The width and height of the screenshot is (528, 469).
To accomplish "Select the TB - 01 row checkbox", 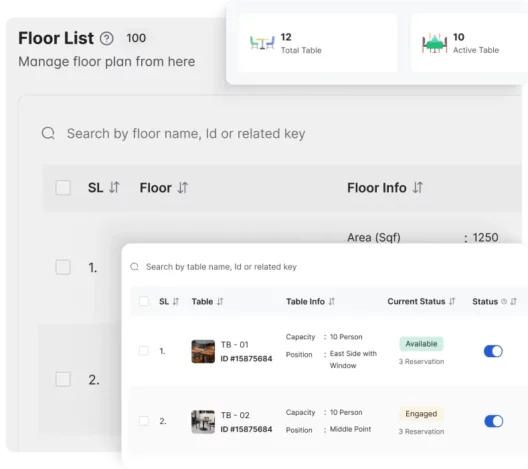I will pyautogui.click(x=144, y=351).
